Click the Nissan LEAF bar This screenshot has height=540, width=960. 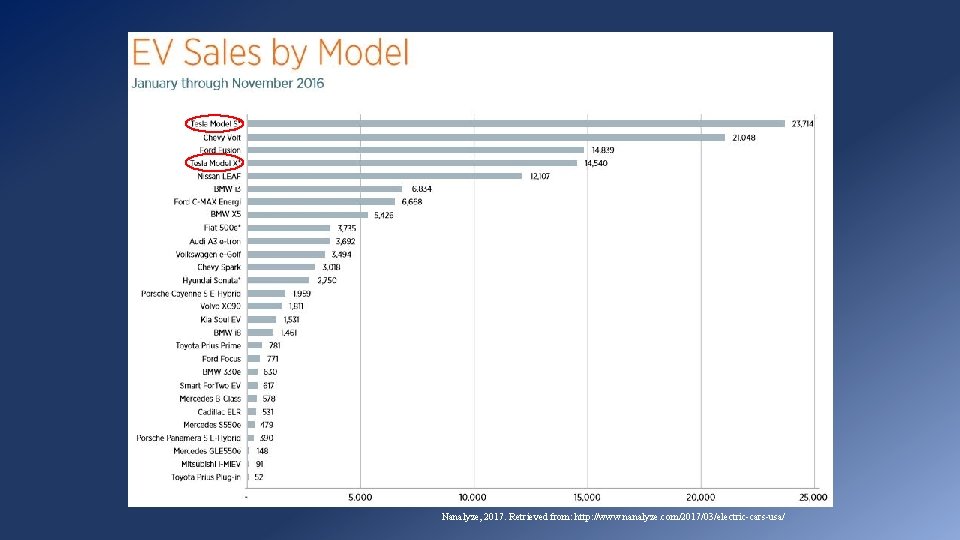pos(384,176)
